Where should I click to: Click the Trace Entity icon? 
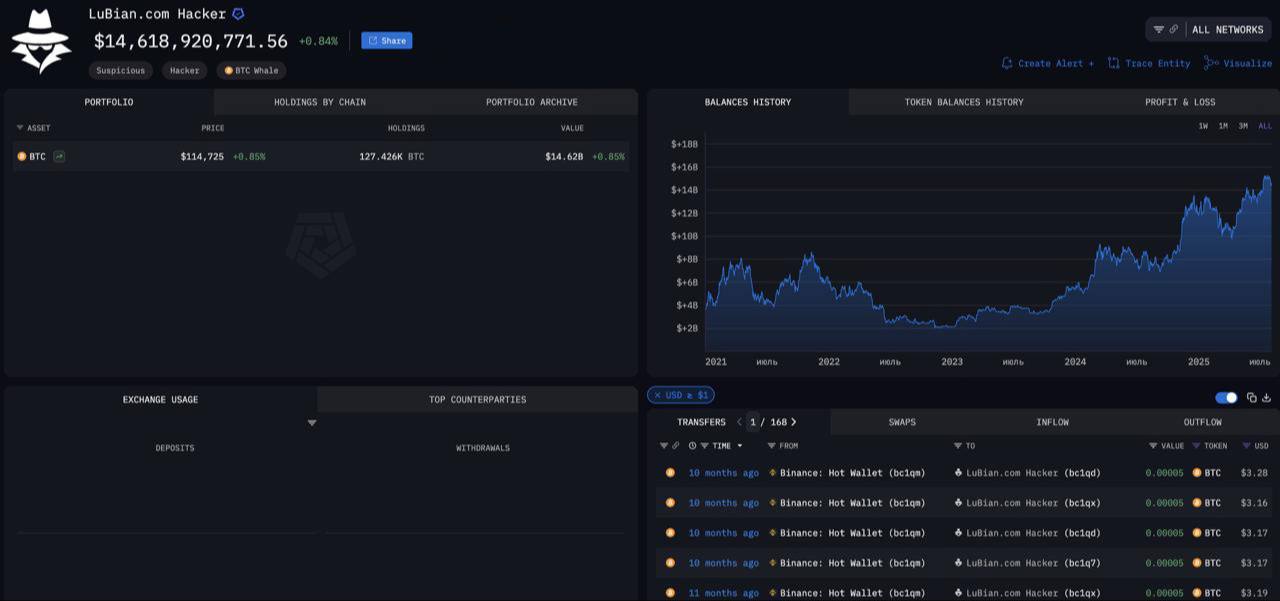[1114, 63]
